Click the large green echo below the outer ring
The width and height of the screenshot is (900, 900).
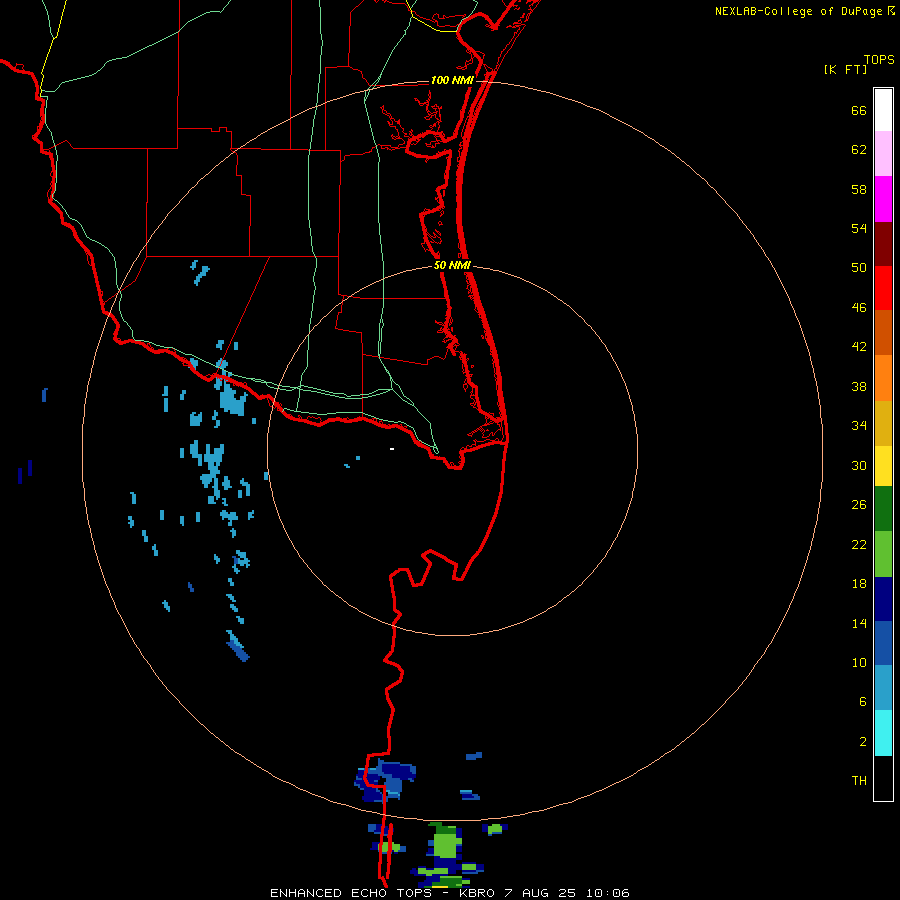pyautogui.click(x=445, y=844)
